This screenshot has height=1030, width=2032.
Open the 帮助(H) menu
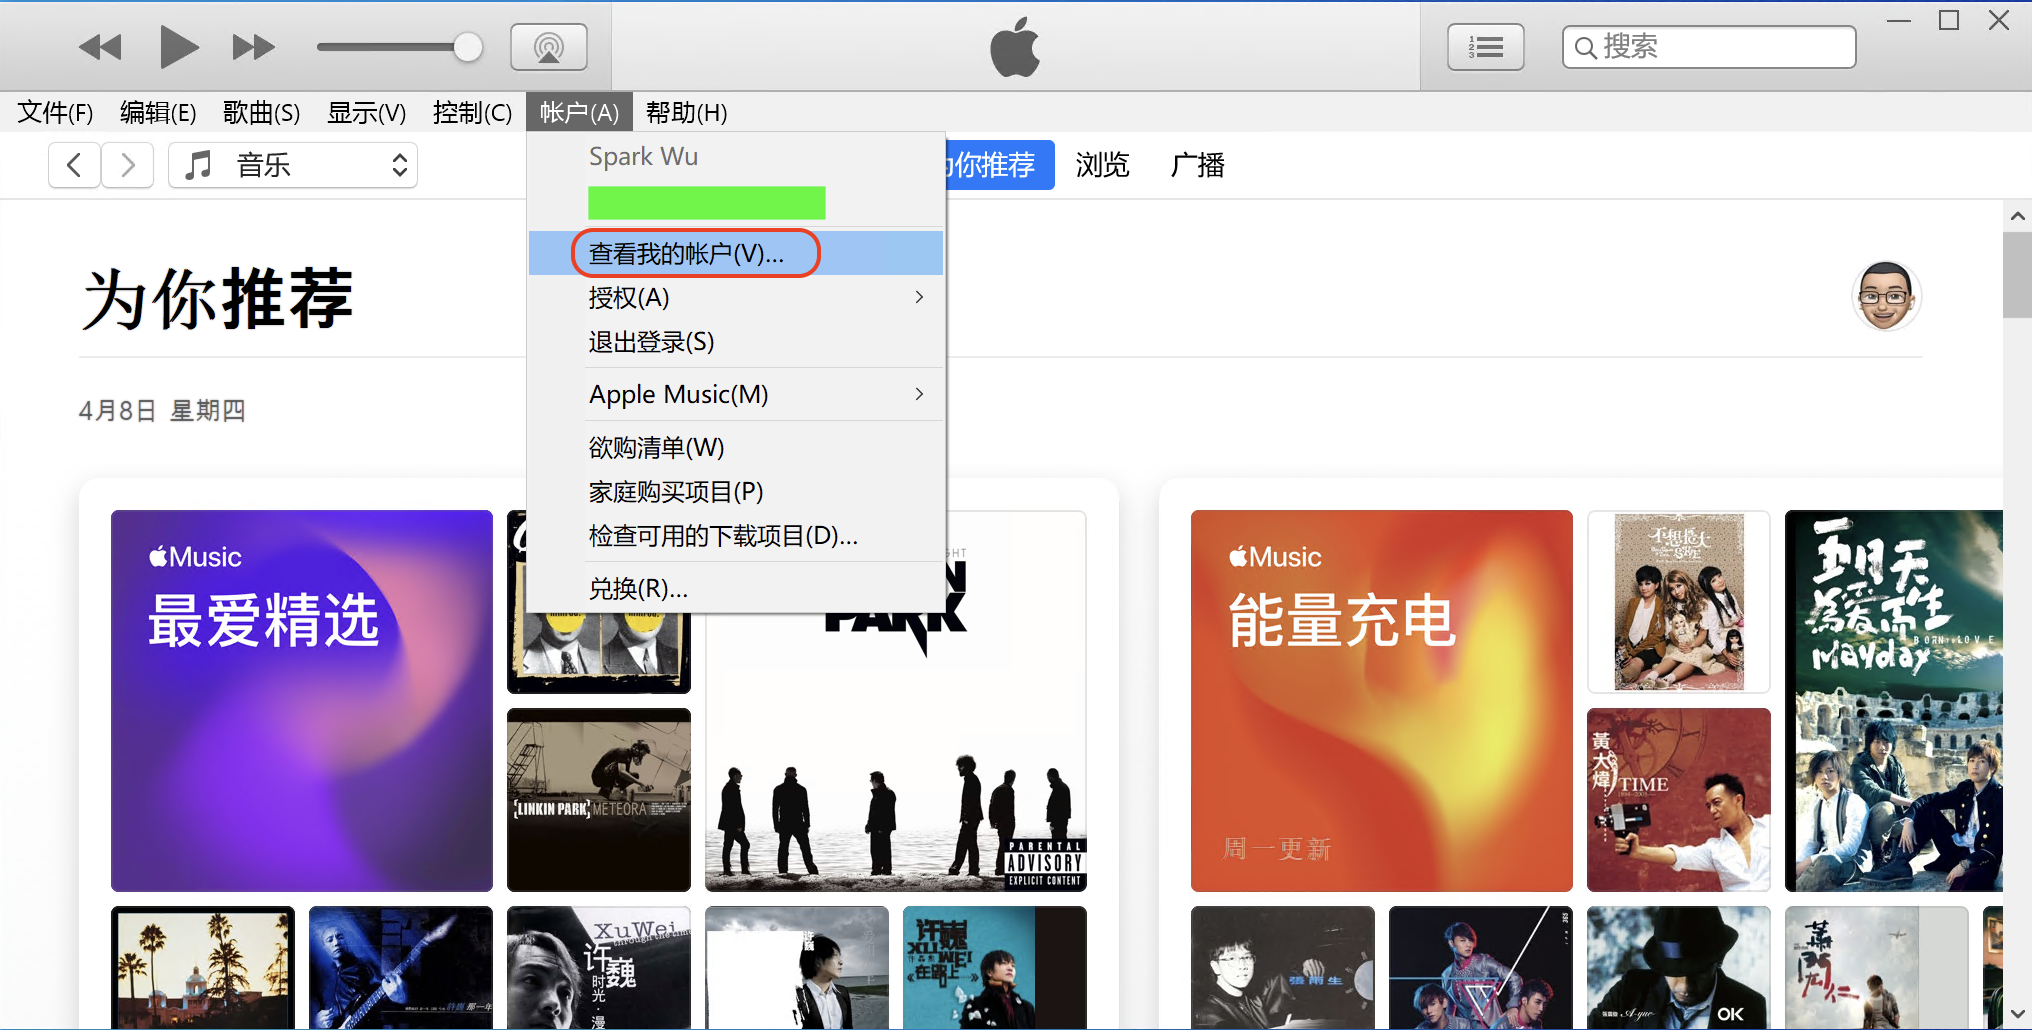pyautogui.click(x=686, y=113)
